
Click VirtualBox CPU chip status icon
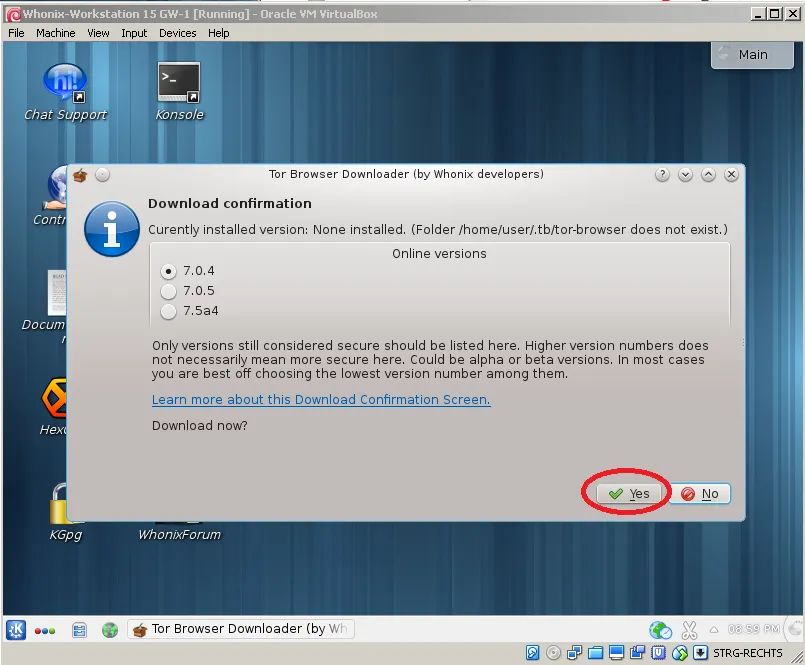pos(659,653)
